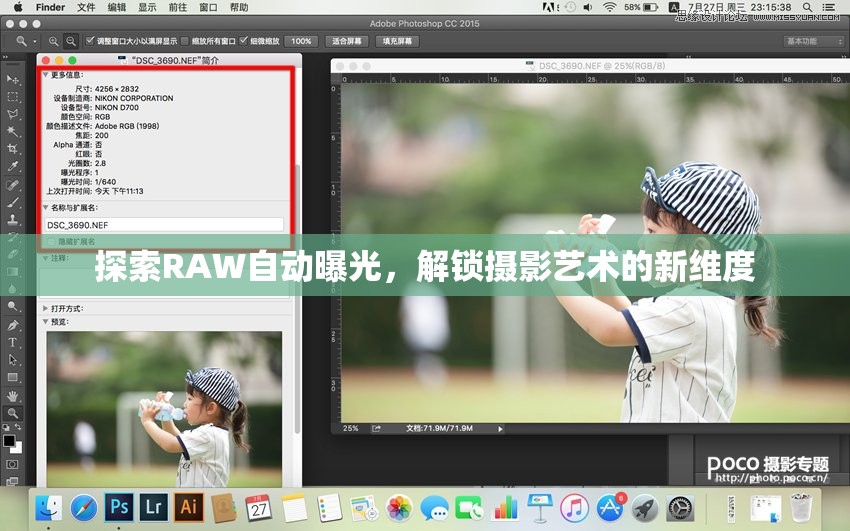Screen dimensions: 850x531
Task: Collapse the 预览 section
Action: pyautogui.click(x=46, y=322)
